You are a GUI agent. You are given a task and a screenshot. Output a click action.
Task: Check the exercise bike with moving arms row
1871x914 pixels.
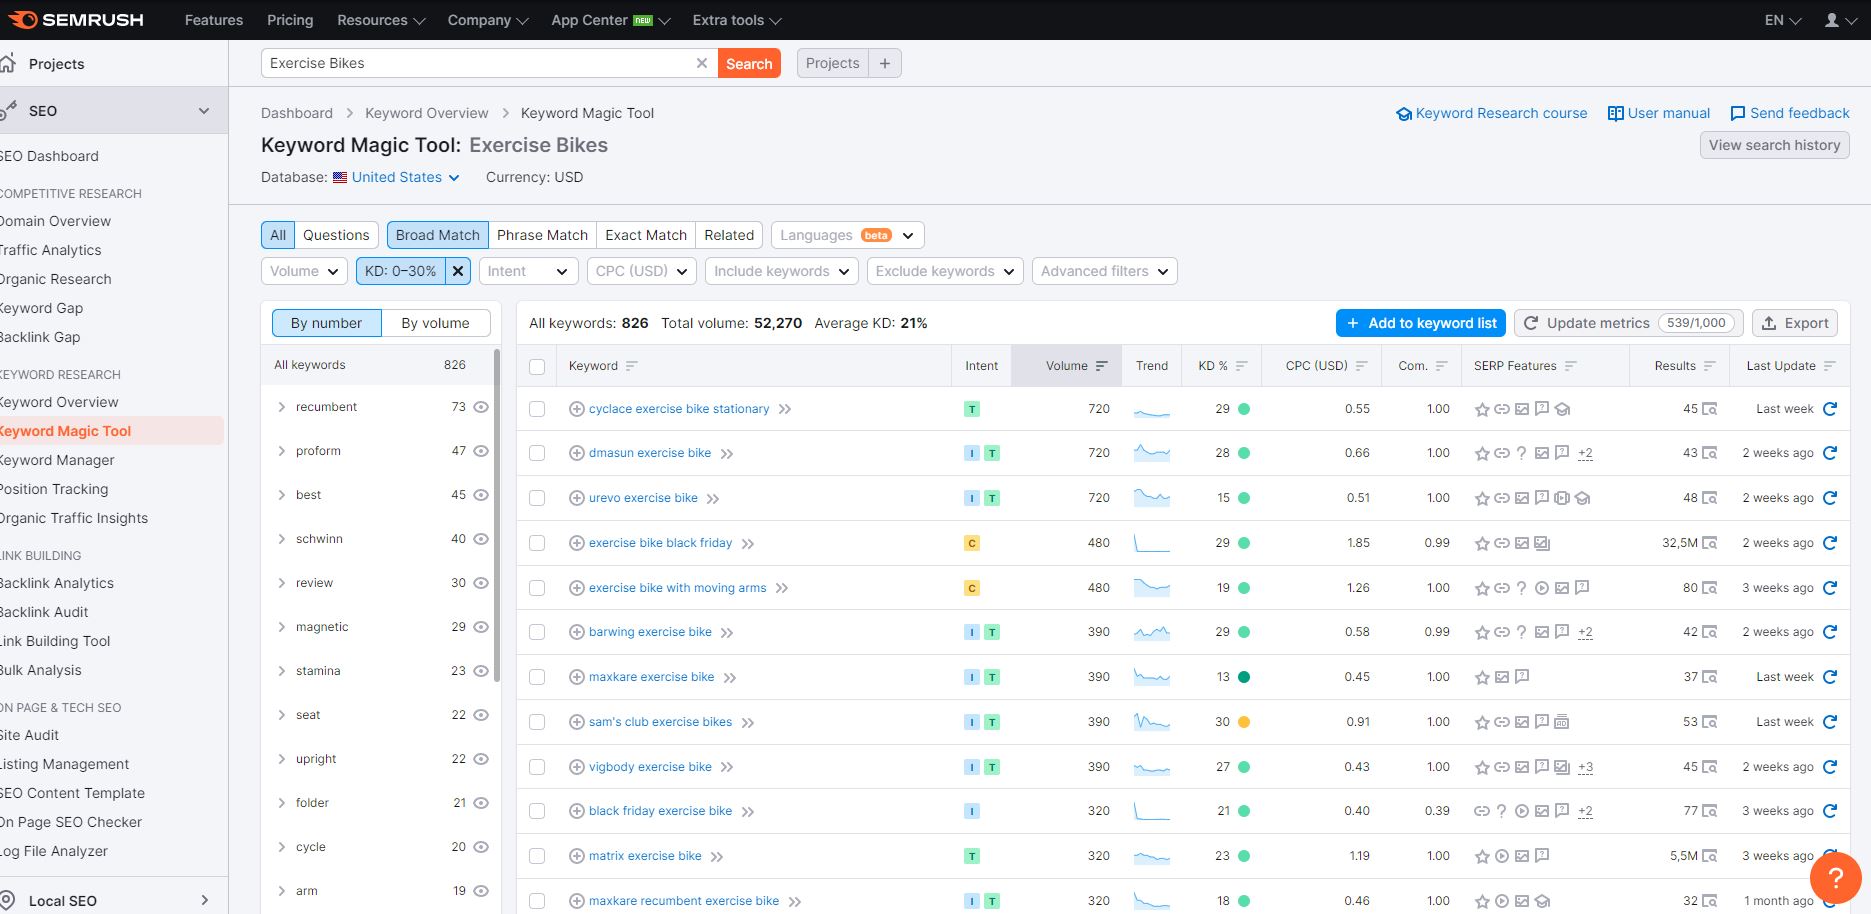(x=537, y=588)
